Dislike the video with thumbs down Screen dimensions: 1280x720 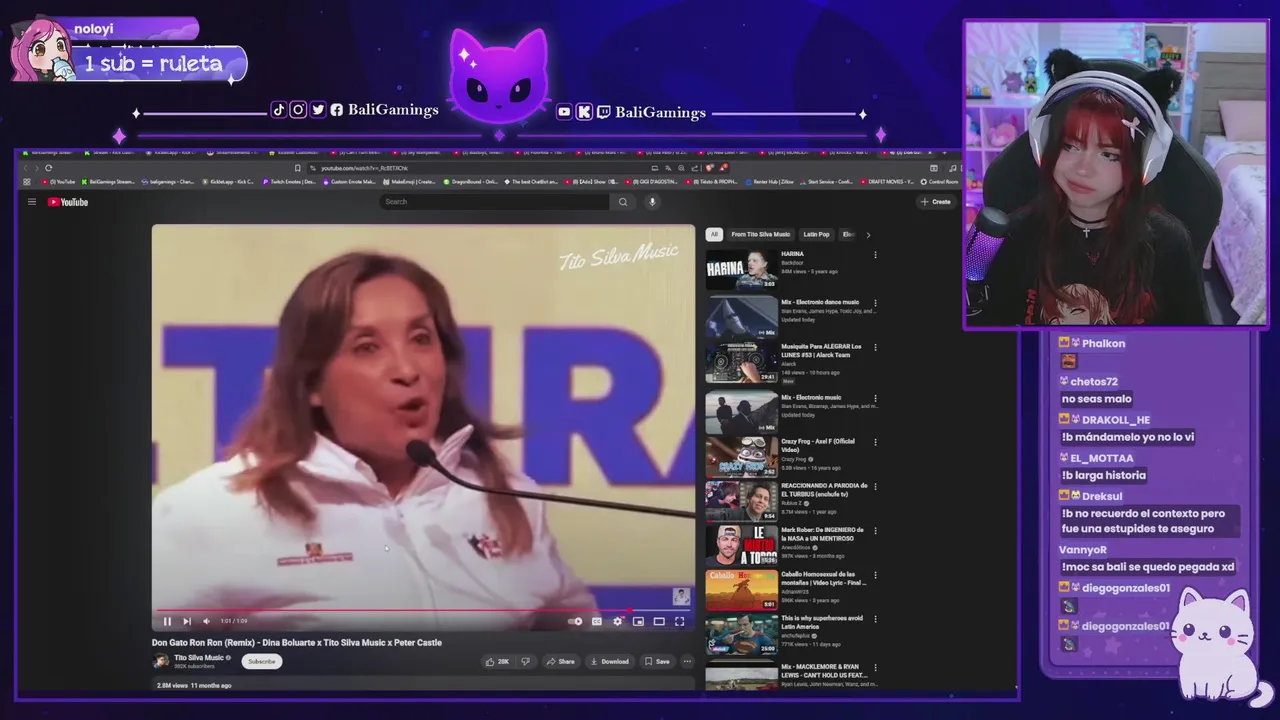tap(525, 661)
